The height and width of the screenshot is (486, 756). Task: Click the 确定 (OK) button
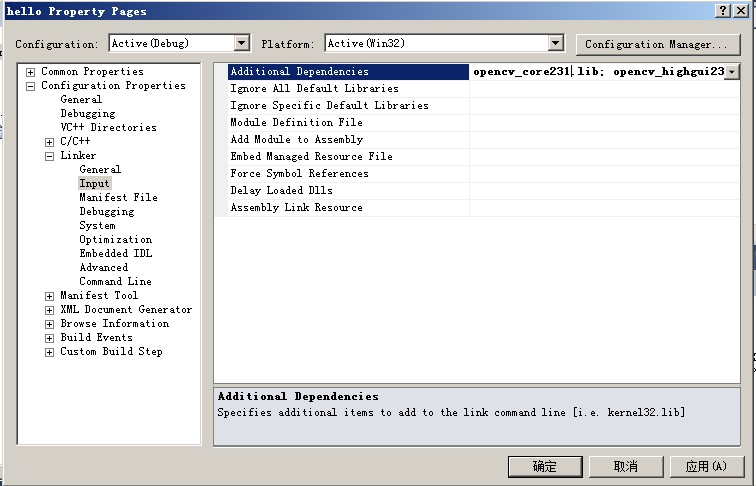point(545,466)
